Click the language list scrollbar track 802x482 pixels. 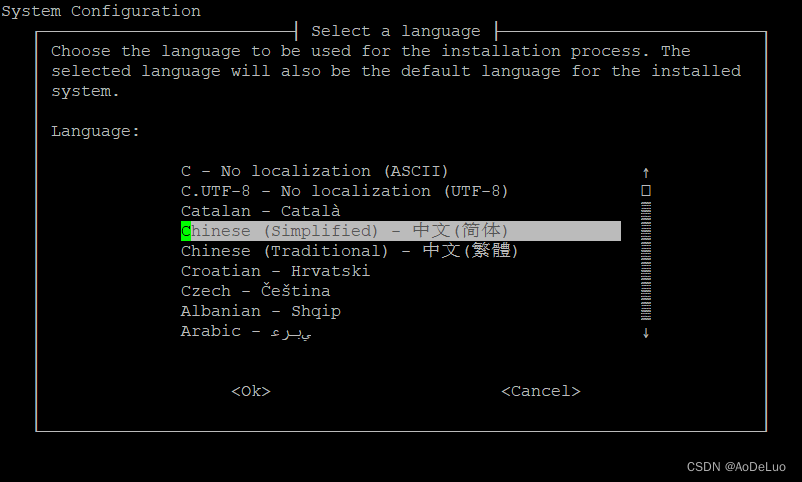point(646,261)
